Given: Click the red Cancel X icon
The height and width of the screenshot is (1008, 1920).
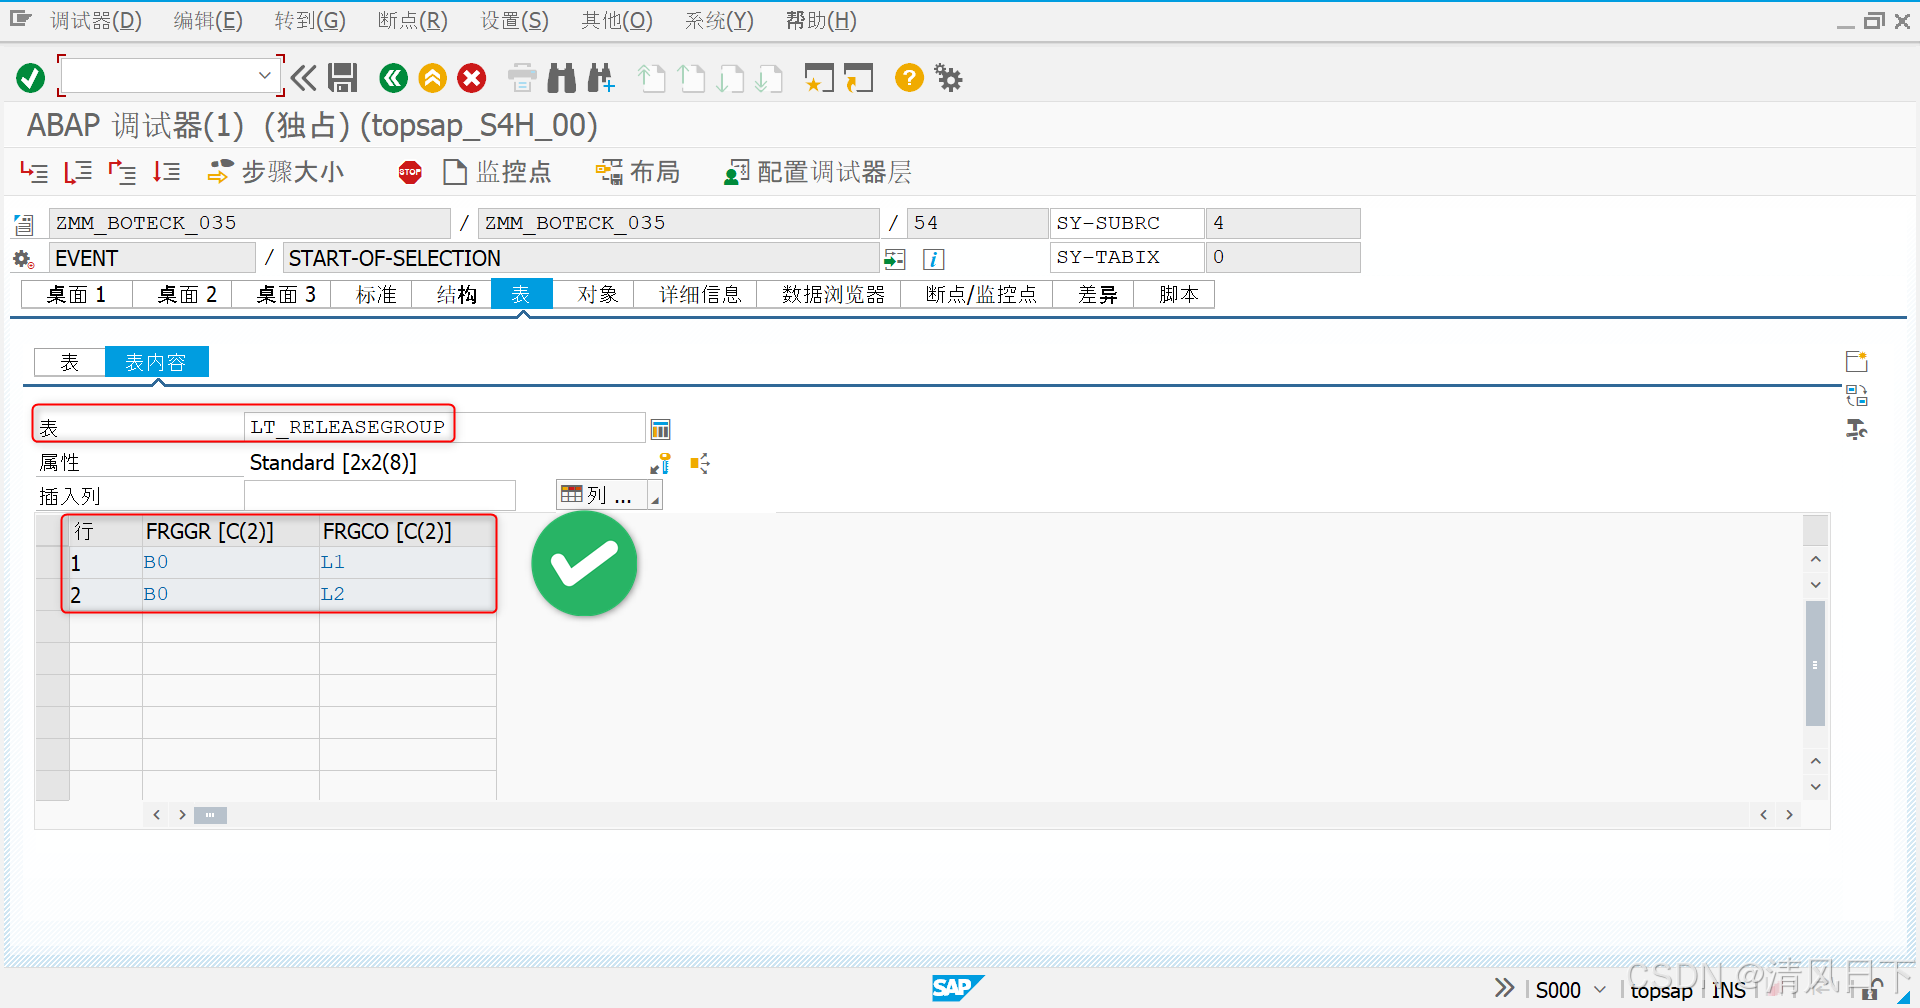Looking at the screenshot, I should tap(472, 78).
